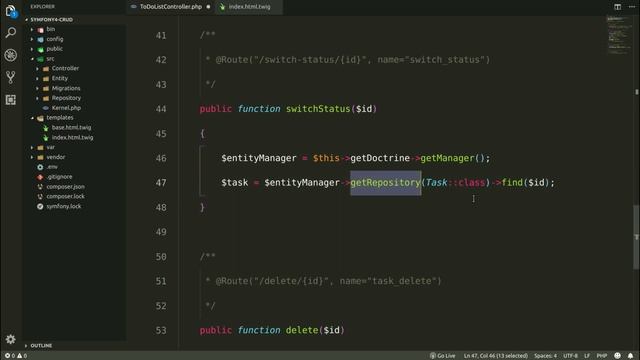640x360 pixels.
Task: Change PHP language mode
Action: [602, 356]
